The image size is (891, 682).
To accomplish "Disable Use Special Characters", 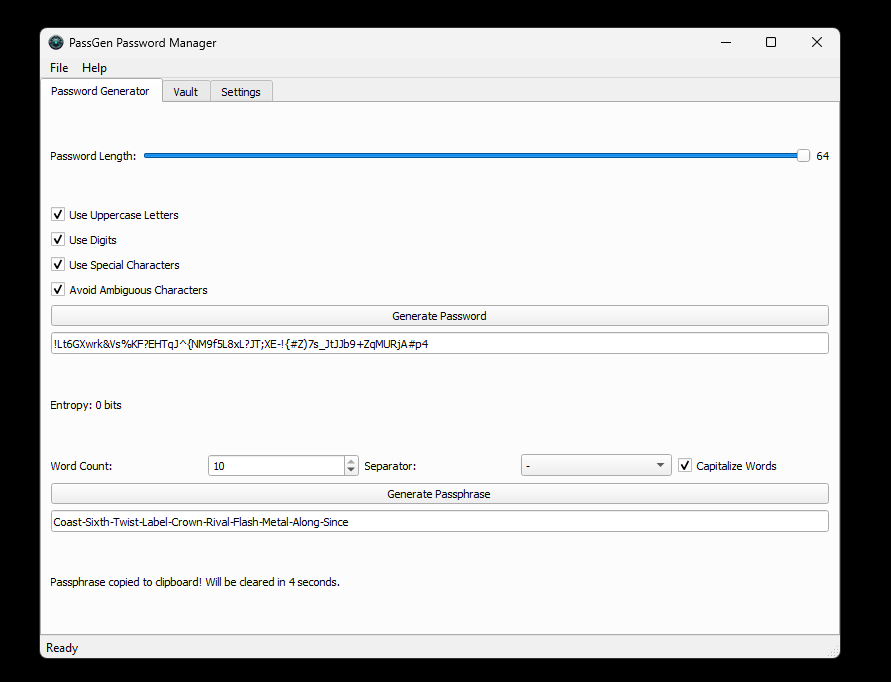I will (x=58, y=264).
